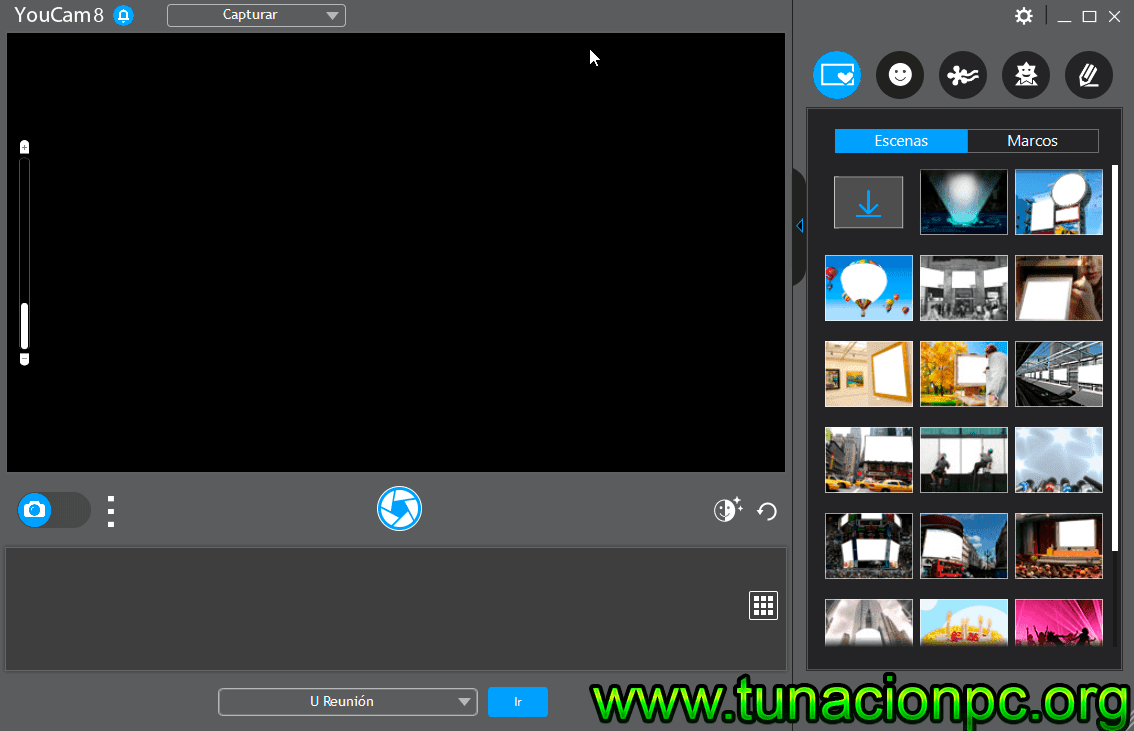
Task: Choose the Times Square screen scene
Action: 869,546
